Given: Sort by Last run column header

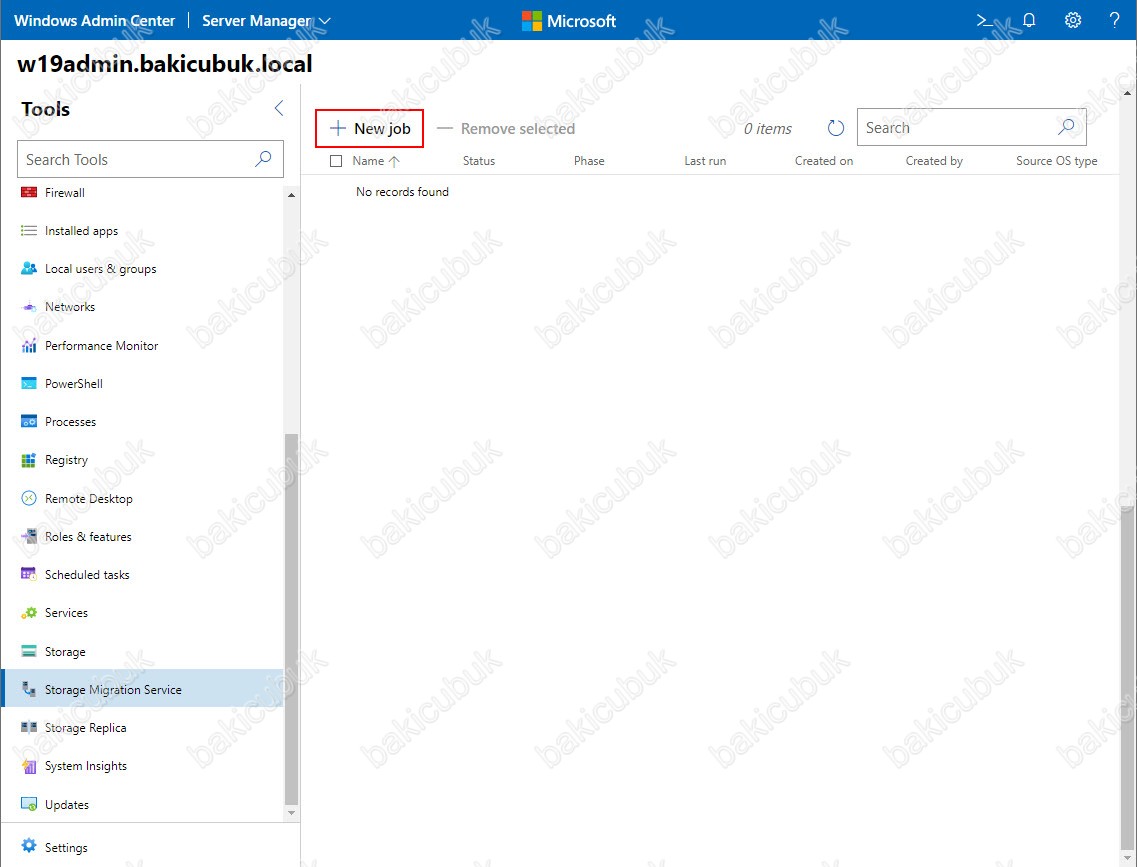Looking at the screenshot, I should tap(705, 161).
